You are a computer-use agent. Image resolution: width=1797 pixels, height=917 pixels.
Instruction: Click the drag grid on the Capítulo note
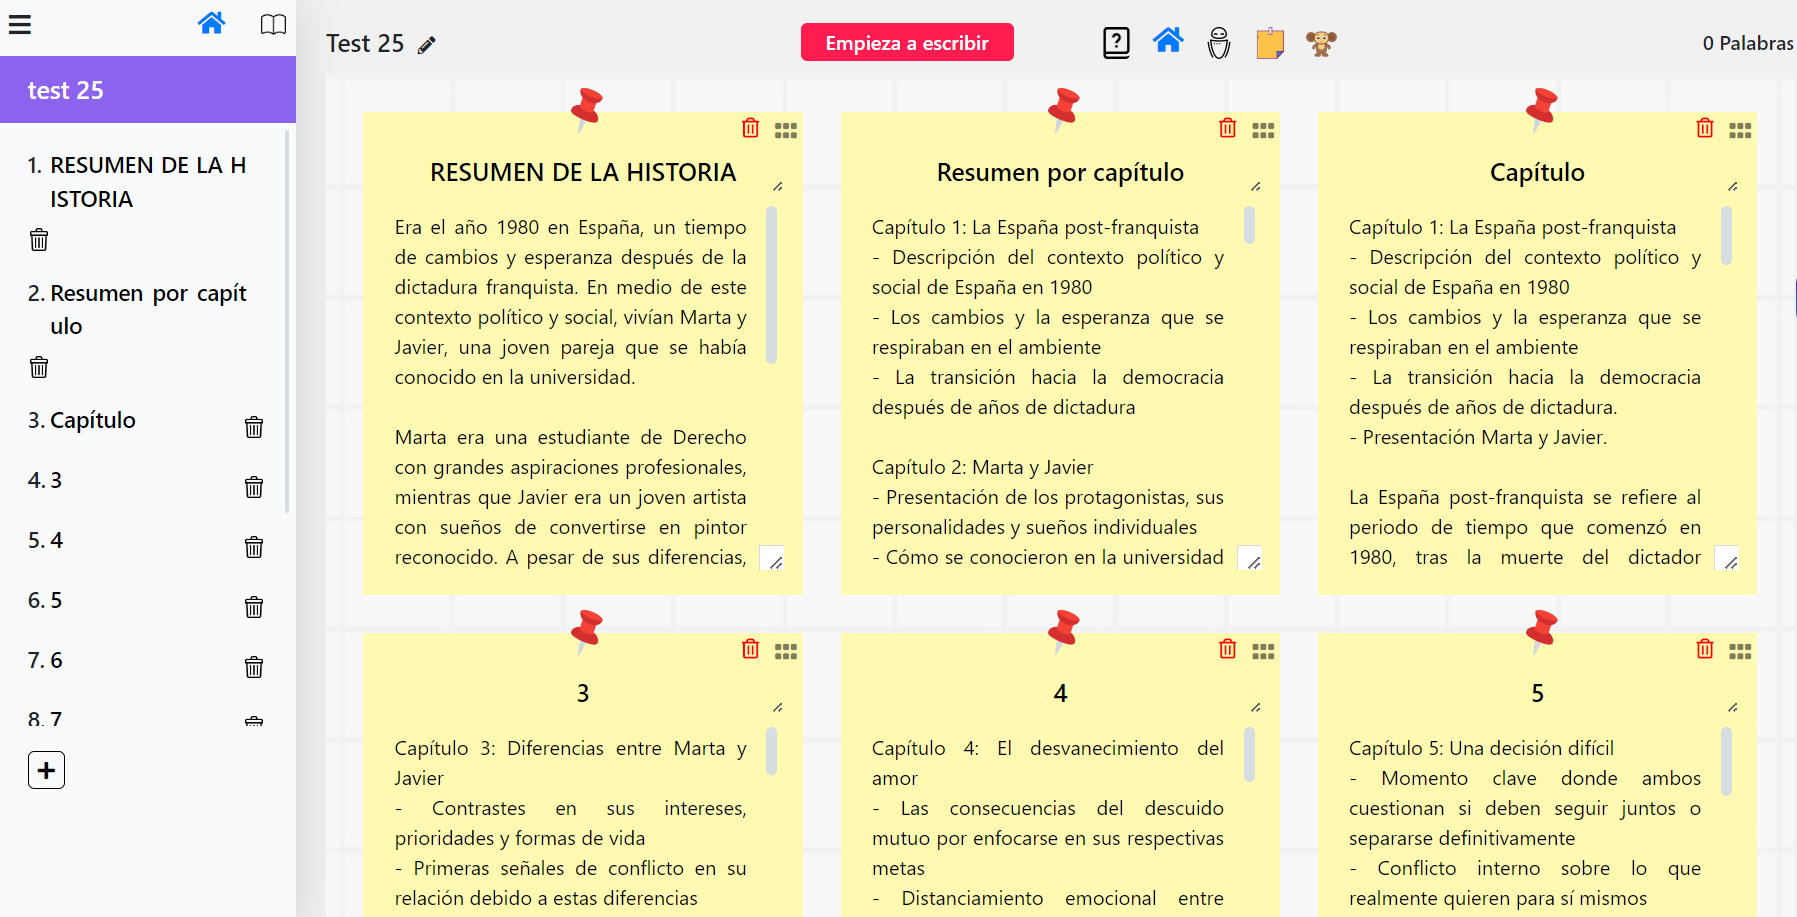pyautogui.click(x=1740, y=129)
